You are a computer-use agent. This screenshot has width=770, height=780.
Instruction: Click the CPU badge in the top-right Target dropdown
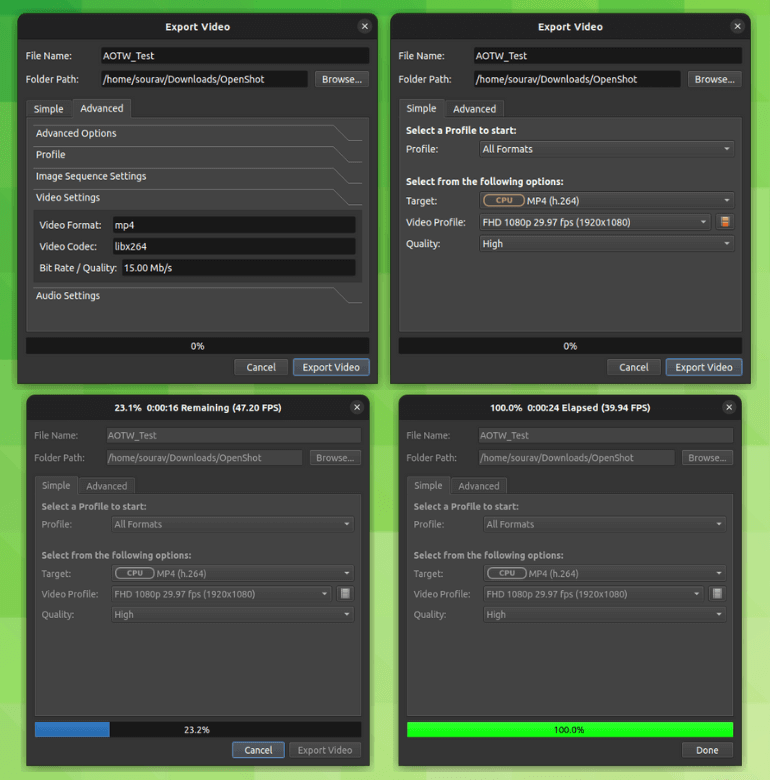[x=503, y=200]
